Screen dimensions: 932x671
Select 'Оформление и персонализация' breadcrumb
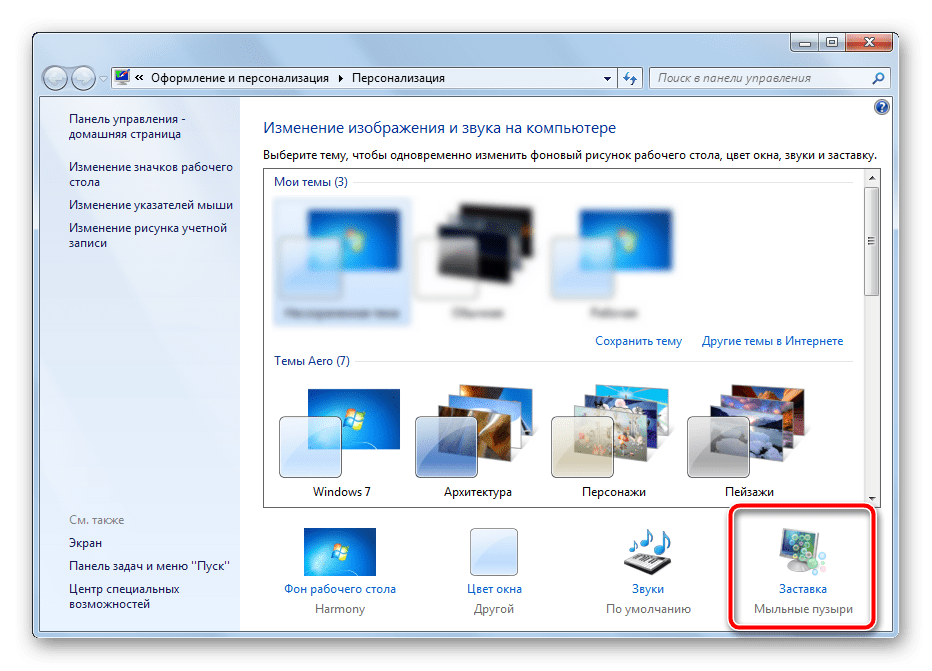coord(240,78)
